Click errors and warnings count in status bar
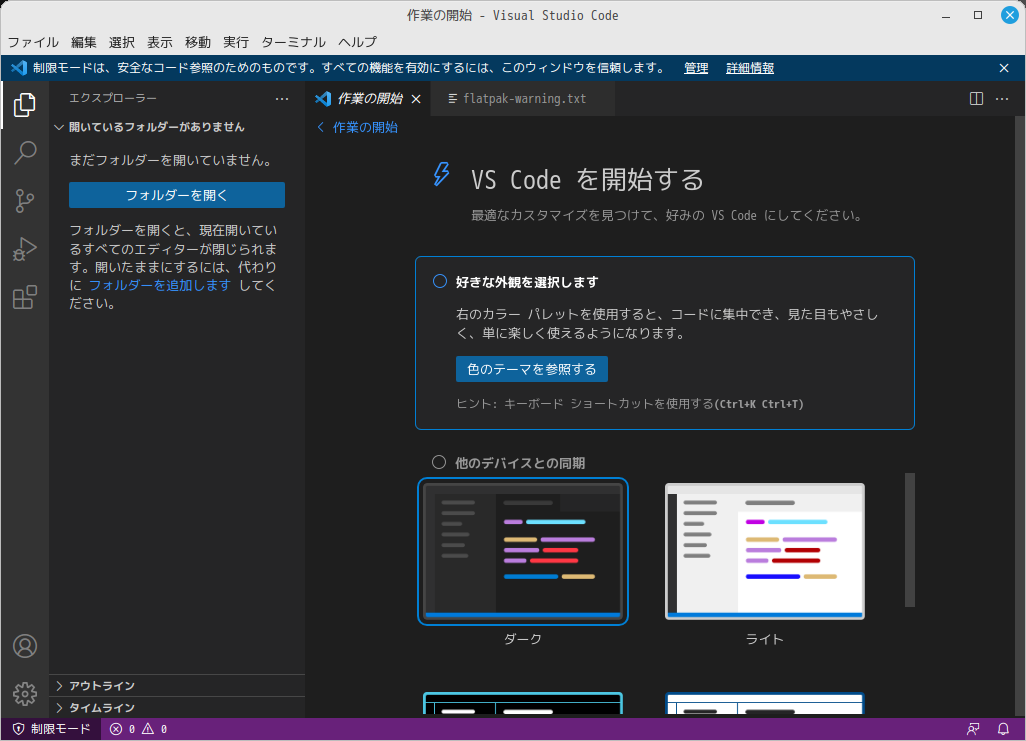The height and width of the screenshot is (741, 1026). [138, 729]
